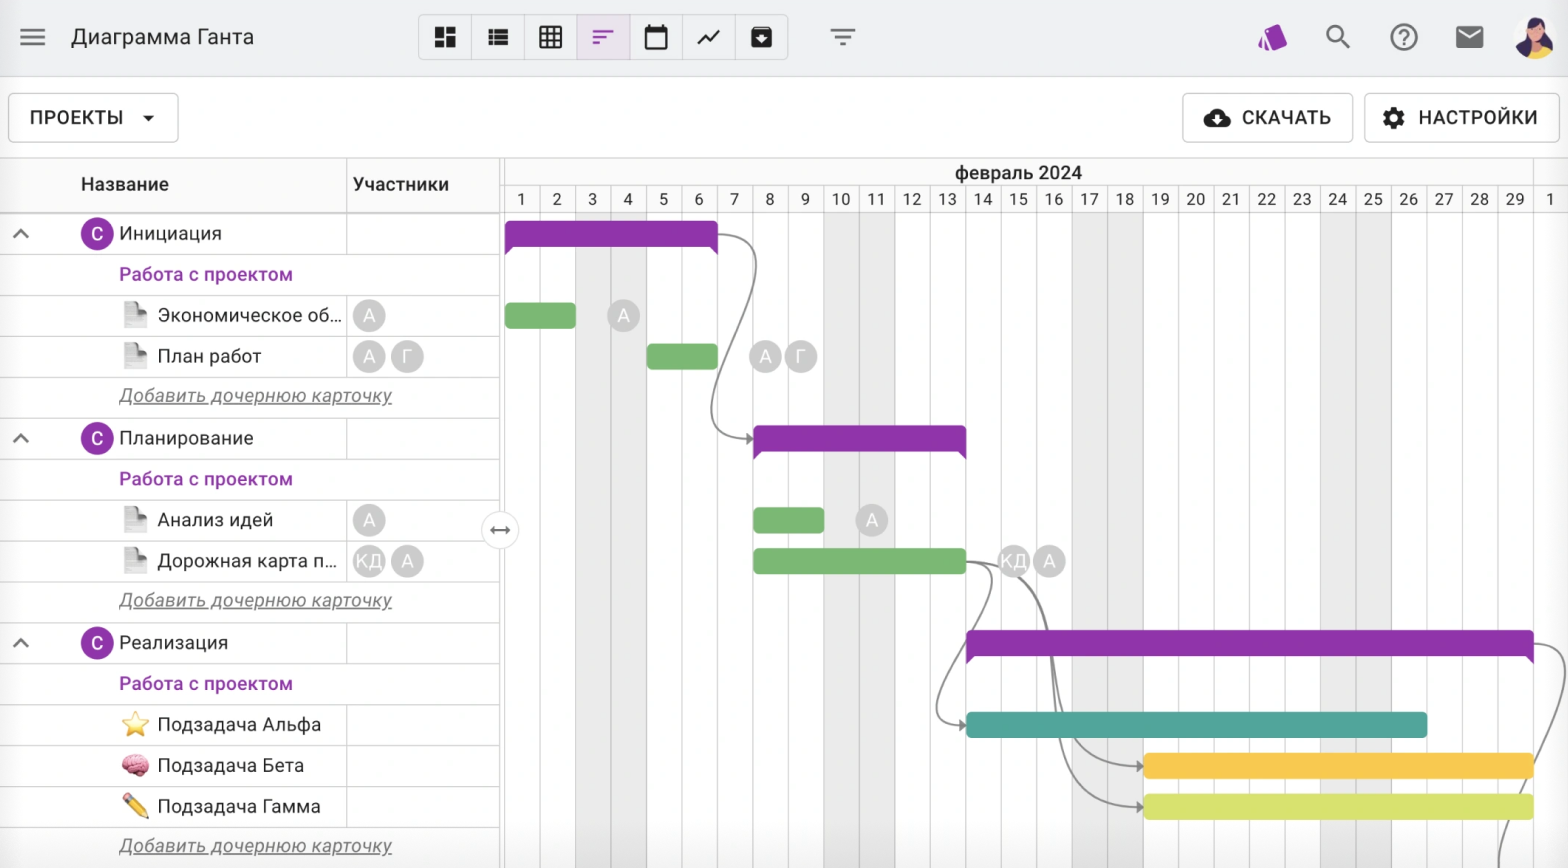Click the column resize splitter handle

click(x=500, y=530)
